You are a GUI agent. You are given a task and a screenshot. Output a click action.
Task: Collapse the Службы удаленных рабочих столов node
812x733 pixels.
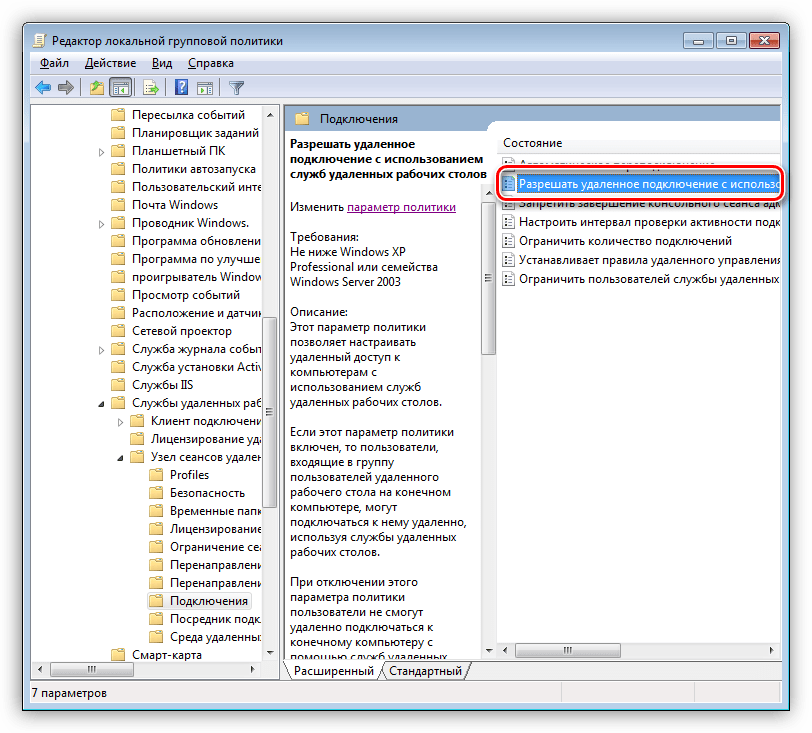click(x=102, y=404)
